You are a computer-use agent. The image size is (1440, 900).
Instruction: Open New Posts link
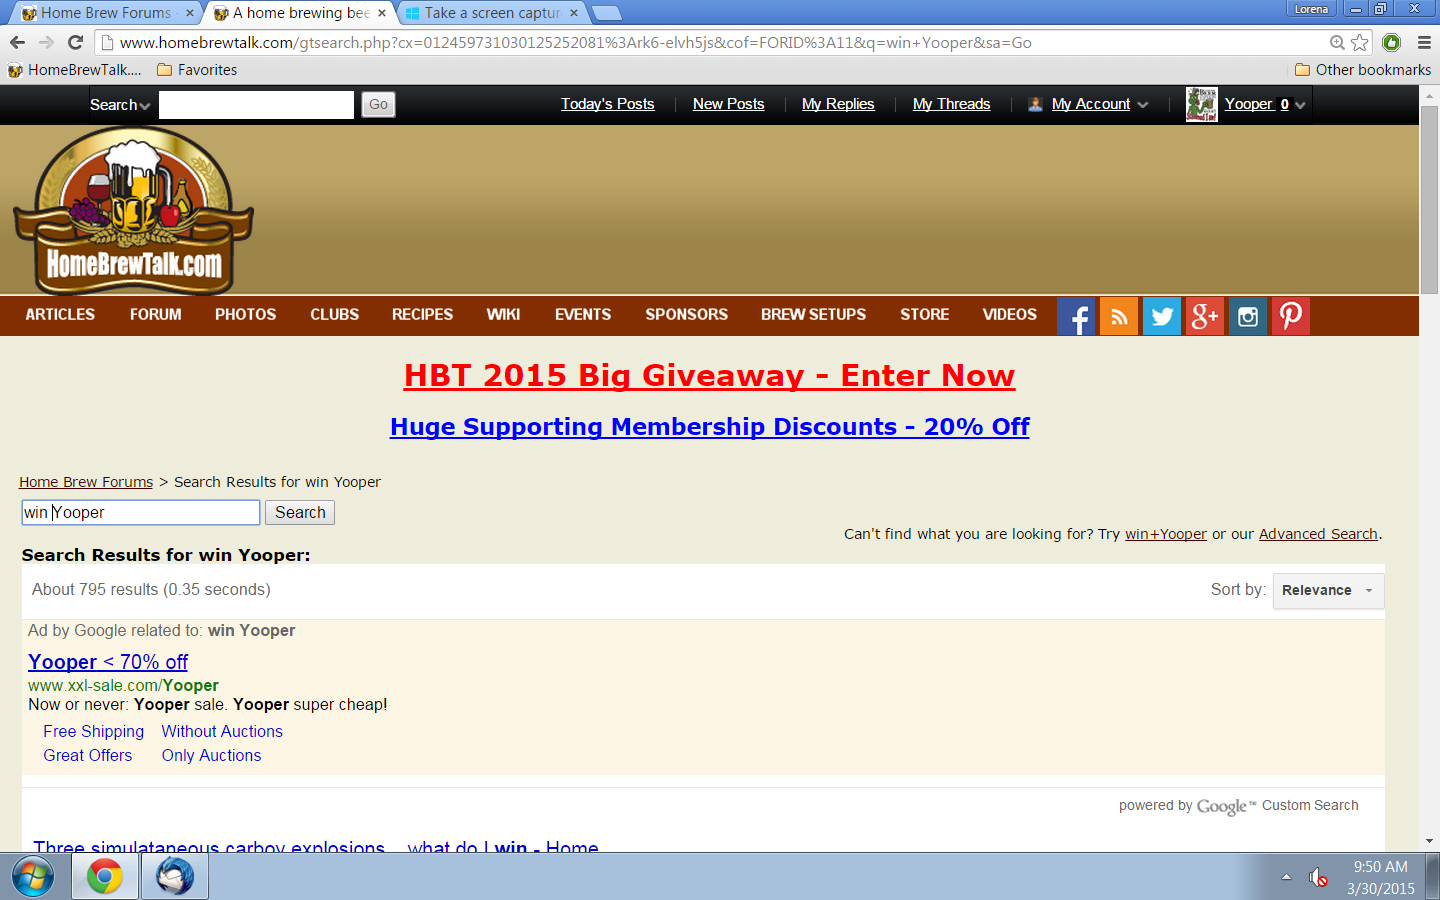(728, 104)
